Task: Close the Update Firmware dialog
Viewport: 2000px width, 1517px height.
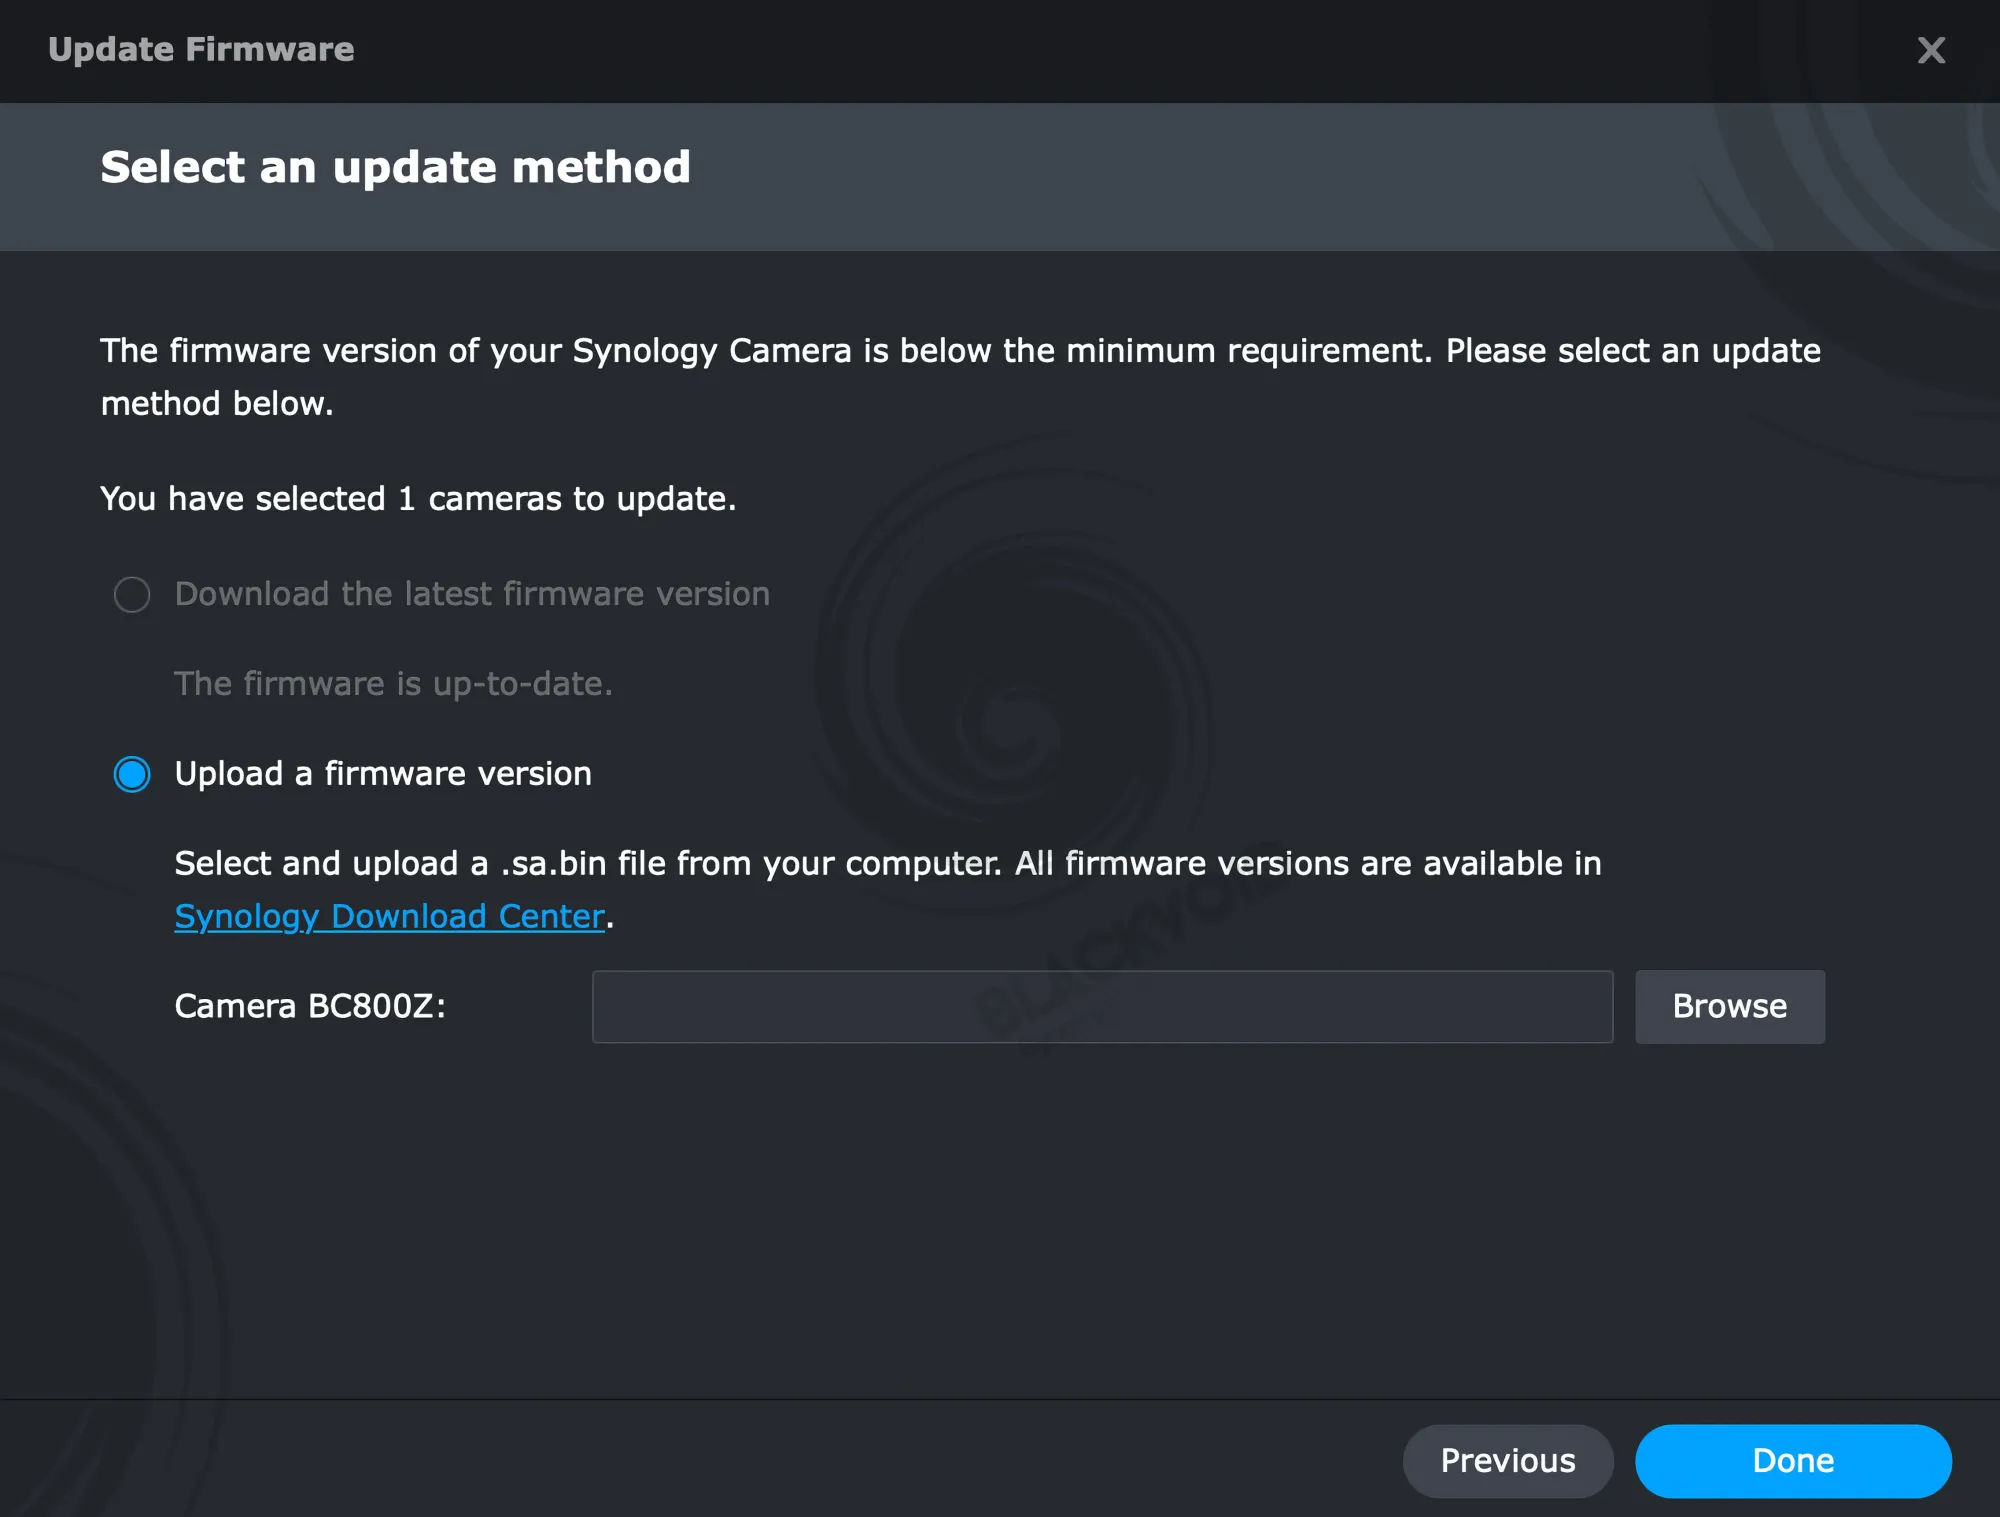Action: pos(1931,50)
